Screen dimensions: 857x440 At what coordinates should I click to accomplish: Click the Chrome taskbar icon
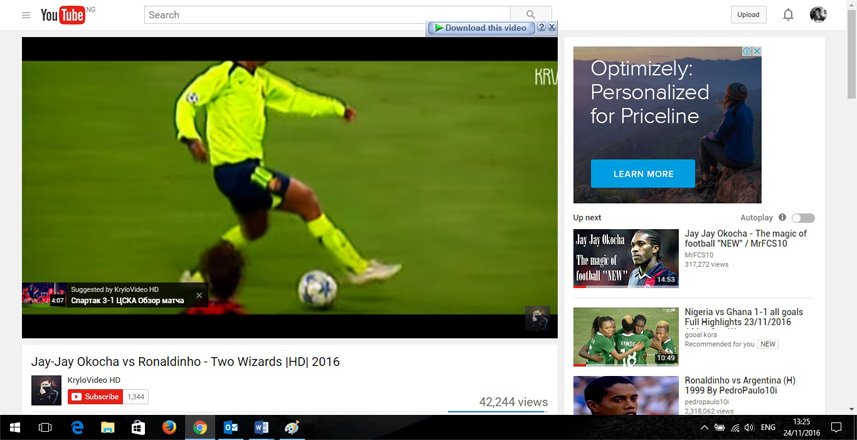coord(200,427)
